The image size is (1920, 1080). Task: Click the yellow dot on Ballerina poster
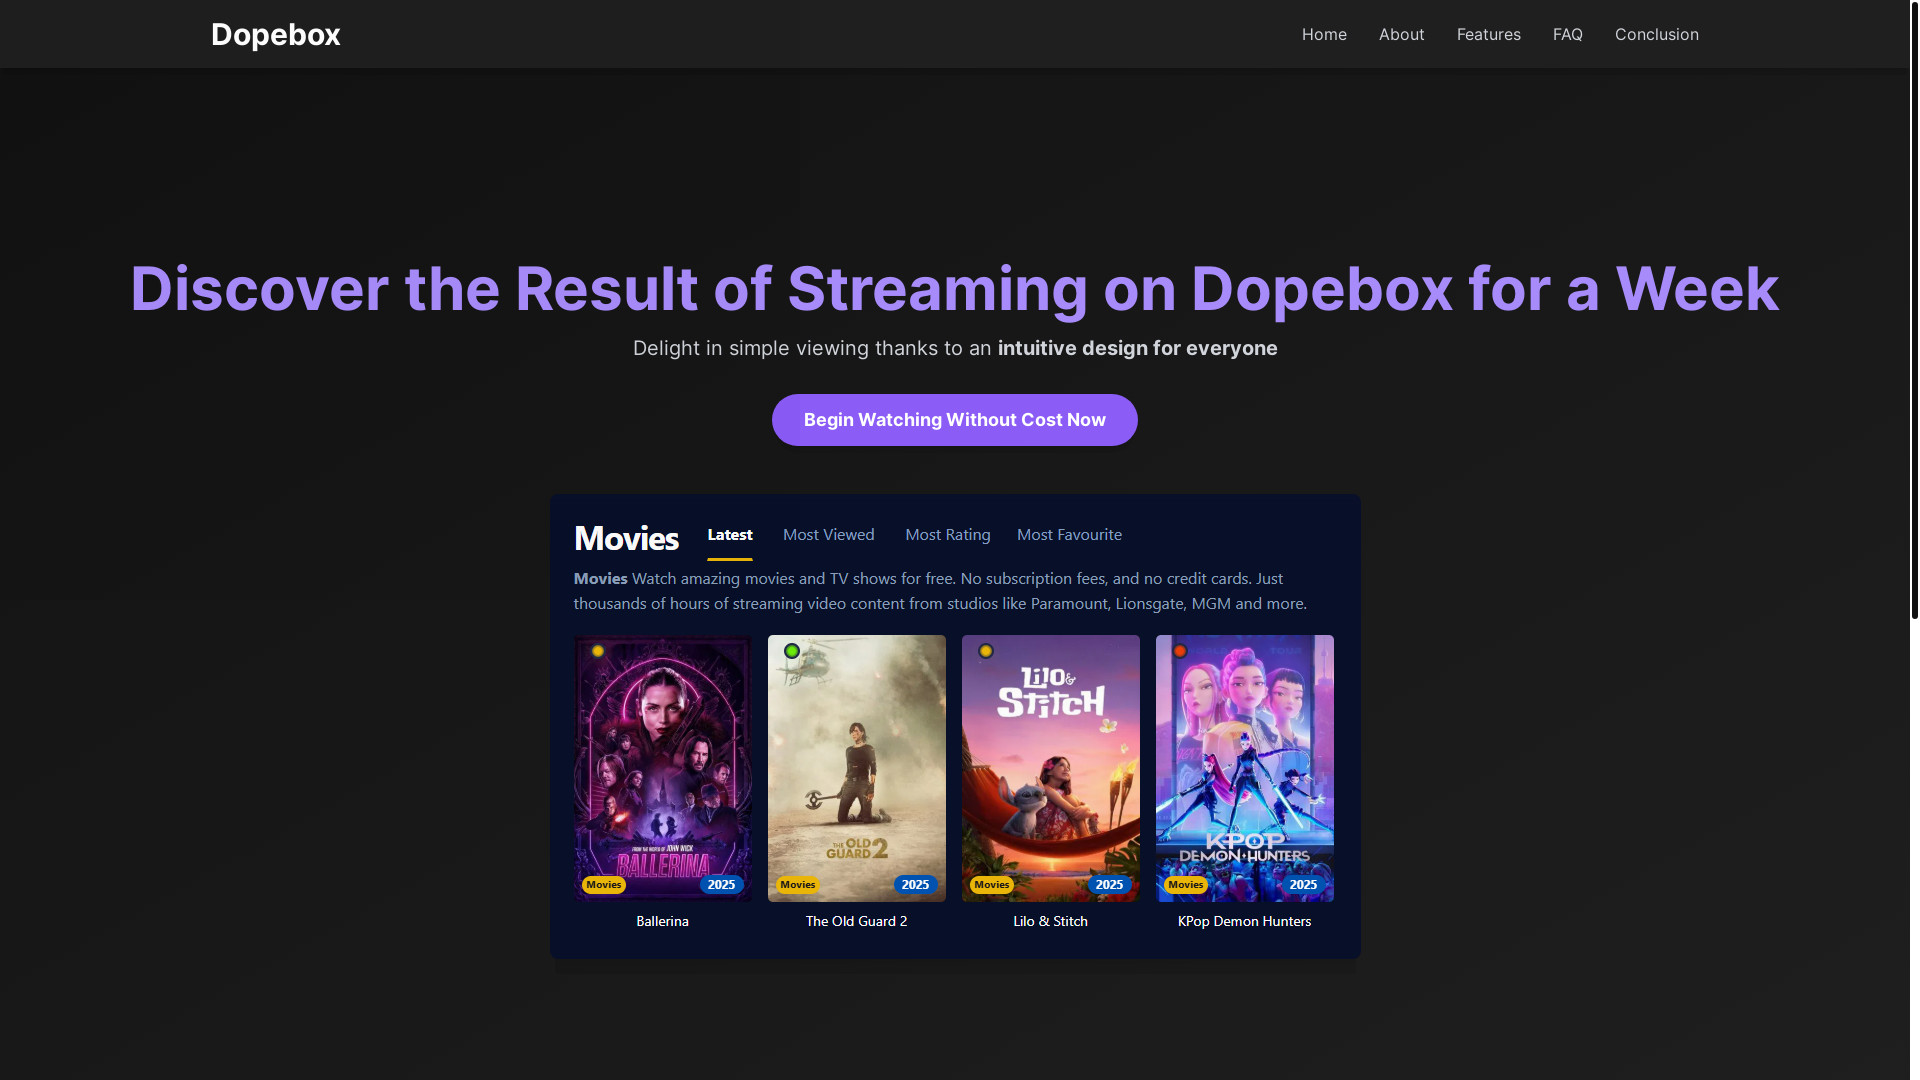click(598, 651)
